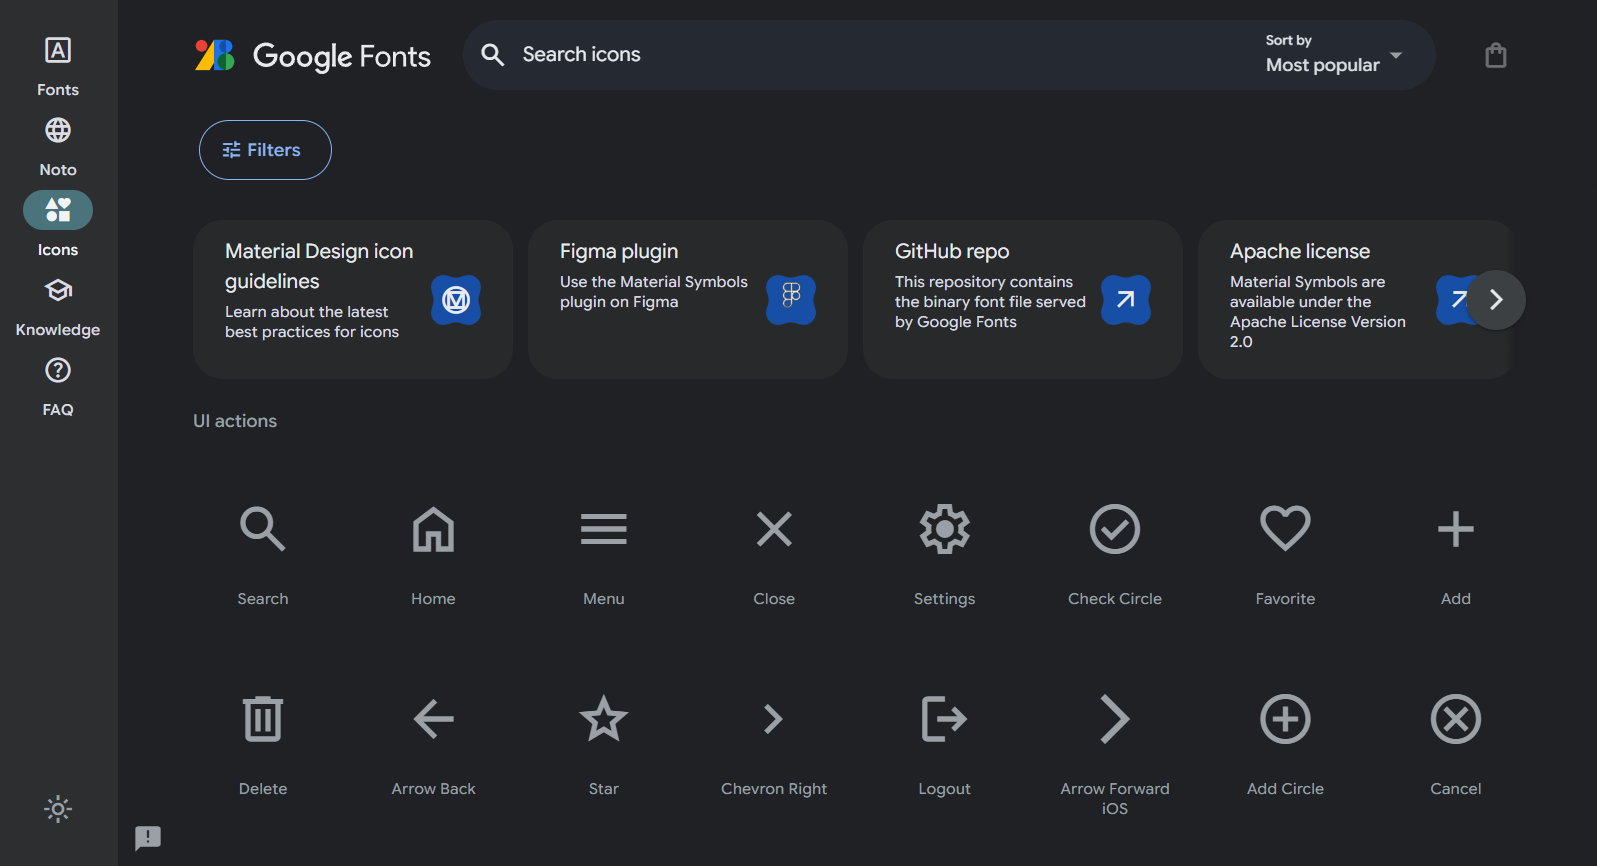
Task: Focus the Search icons input field
Action: 880,55
